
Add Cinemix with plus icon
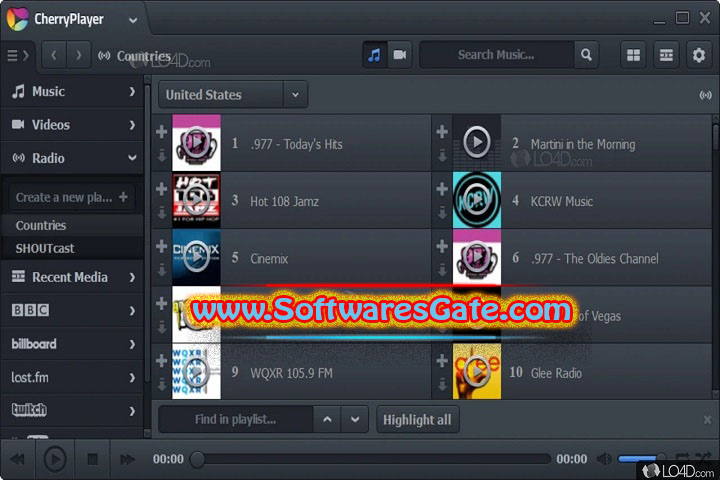coord(161,246)
